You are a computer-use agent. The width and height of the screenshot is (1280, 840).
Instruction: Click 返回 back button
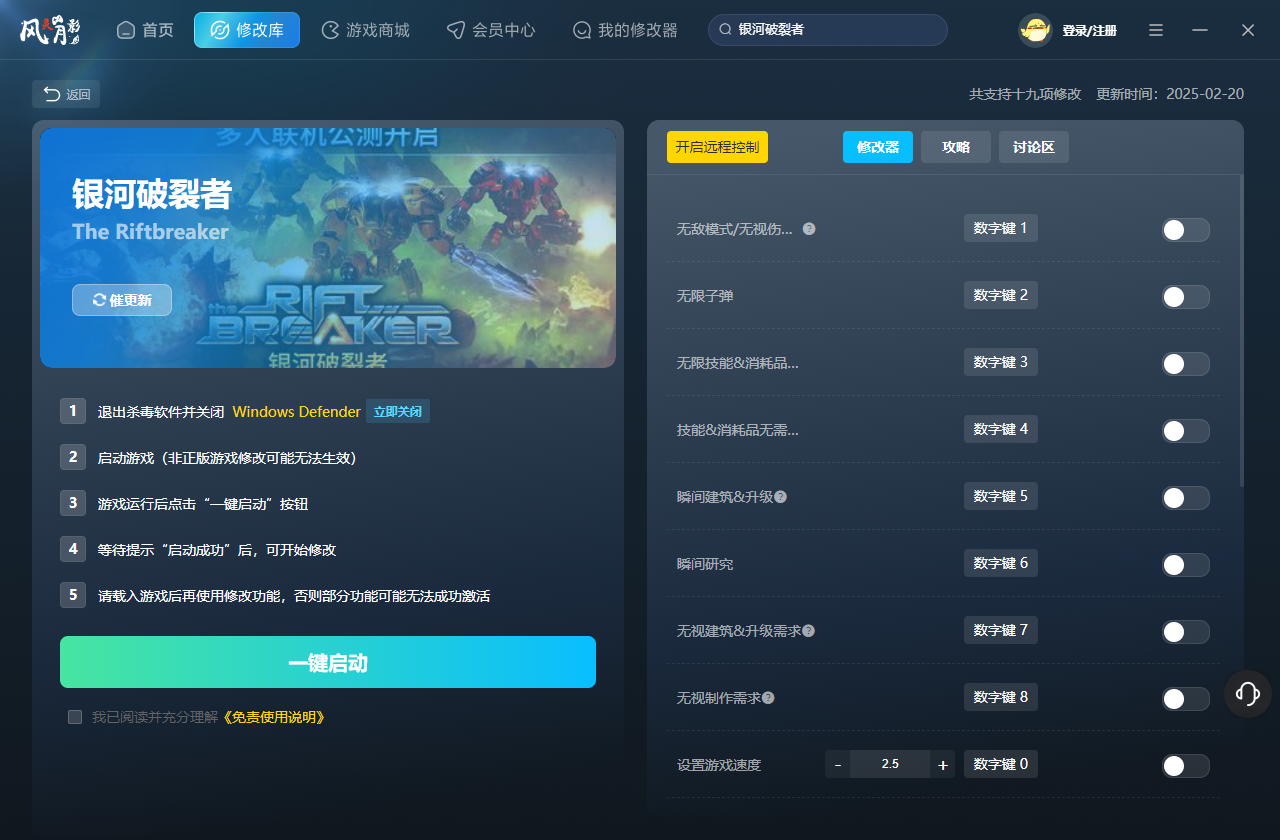[x=66, y=94]
